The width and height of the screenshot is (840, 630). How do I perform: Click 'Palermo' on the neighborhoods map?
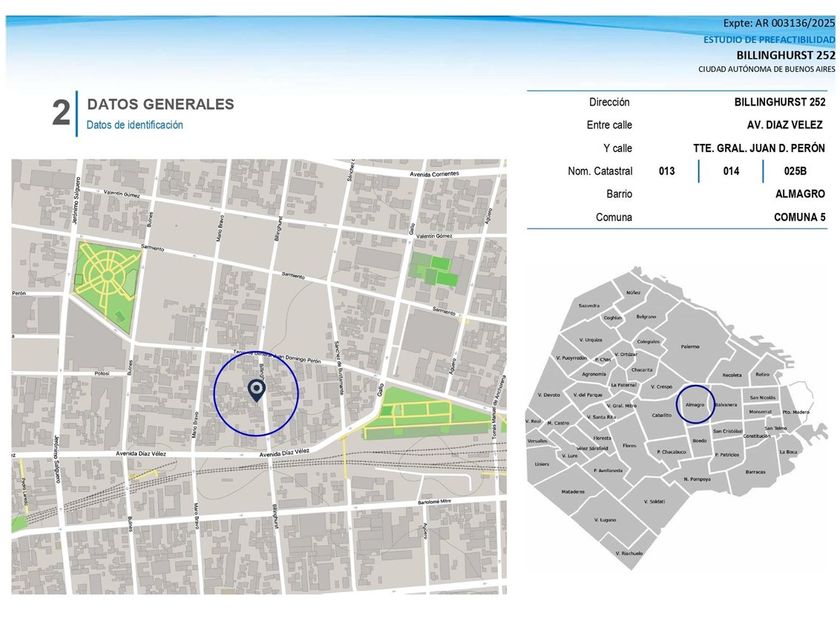click(x=690, y=347)
